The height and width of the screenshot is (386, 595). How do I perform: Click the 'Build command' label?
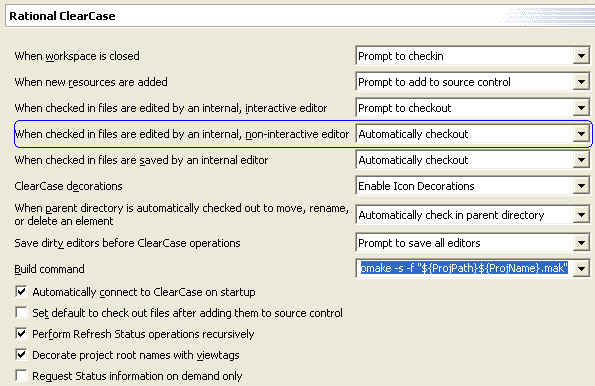click(49, 269)
